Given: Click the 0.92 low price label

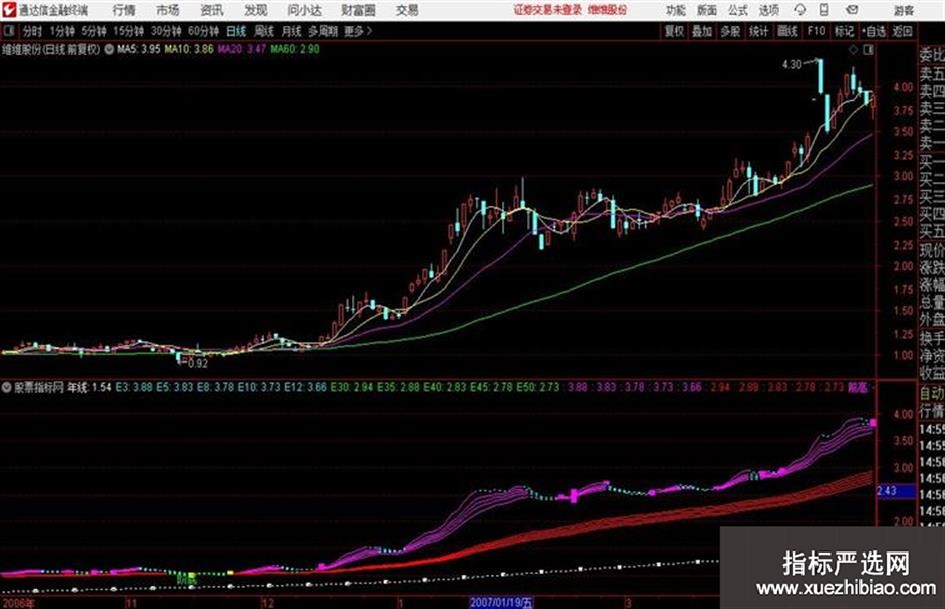Looking at the screenshot, I should (x=198, y=364).
